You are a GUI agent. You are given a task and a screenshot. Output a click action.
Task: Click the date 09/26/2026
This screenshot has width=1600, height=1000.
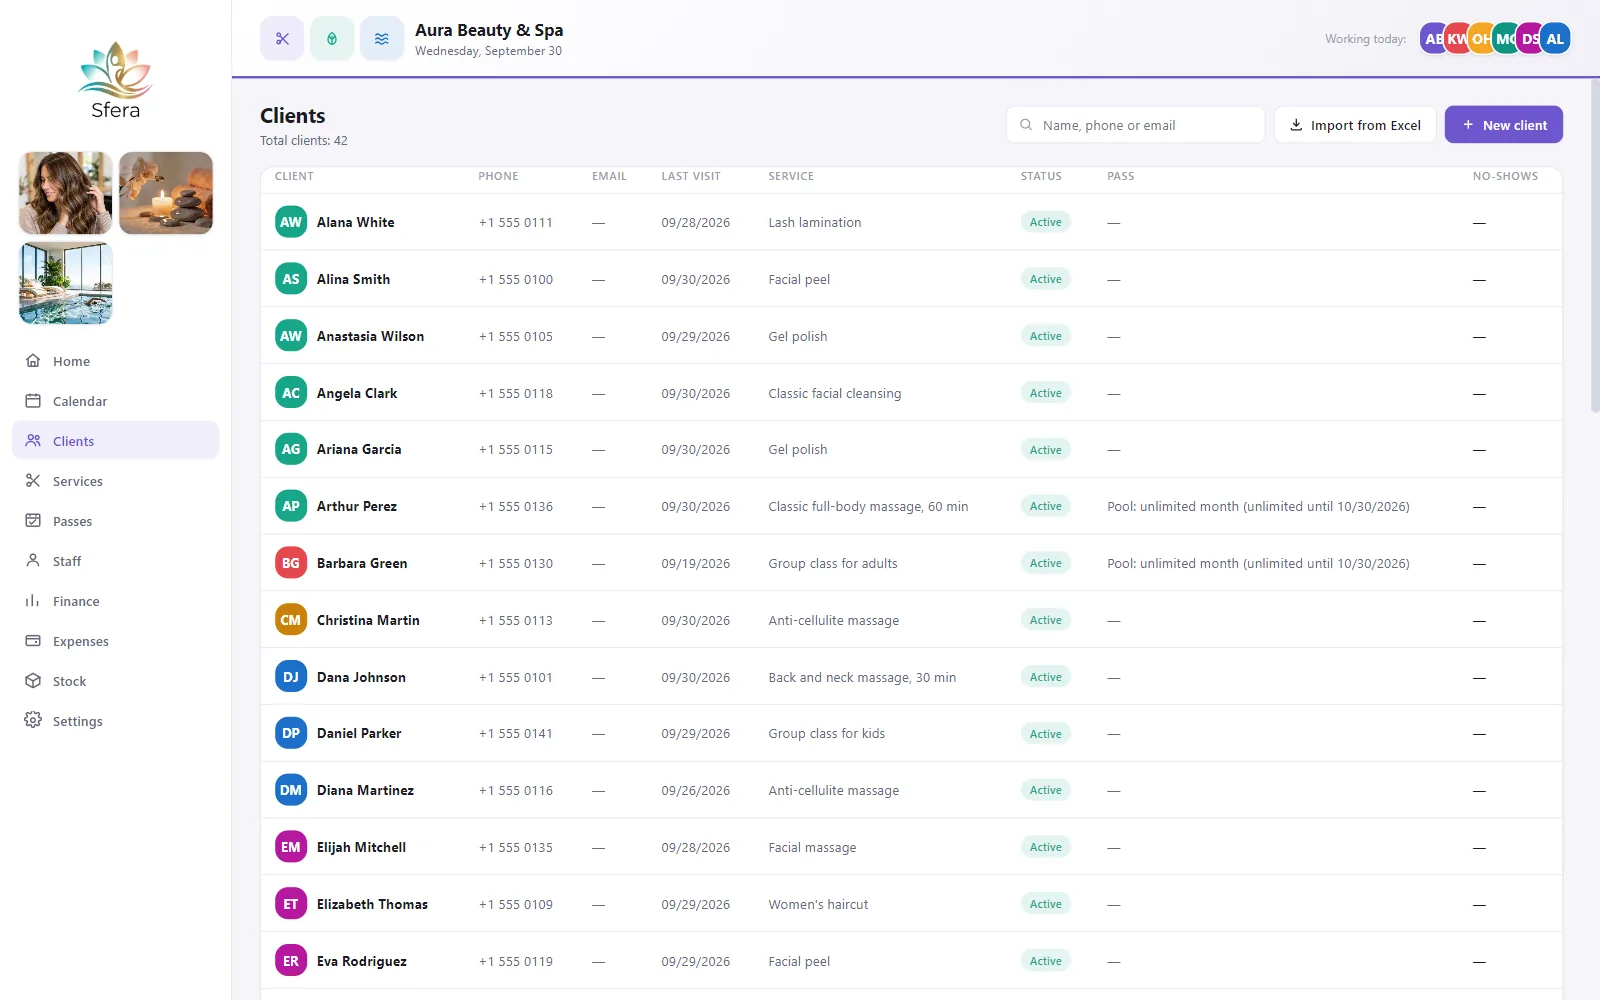coord(696,790)
